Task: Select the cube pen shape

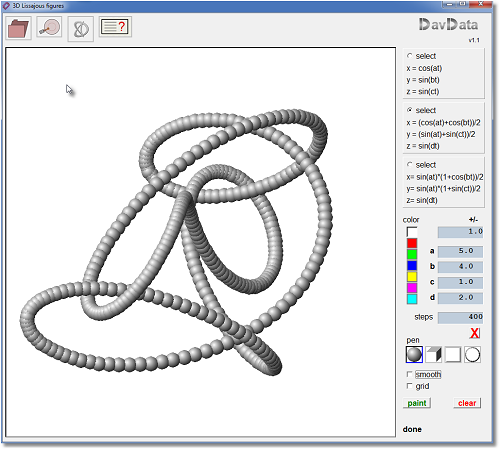Action: (434, 354)
